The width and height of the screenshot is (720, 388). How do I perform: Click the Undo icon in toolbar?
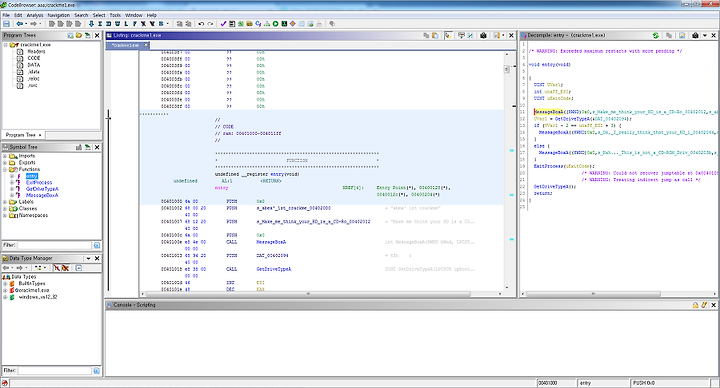(201, 24)
